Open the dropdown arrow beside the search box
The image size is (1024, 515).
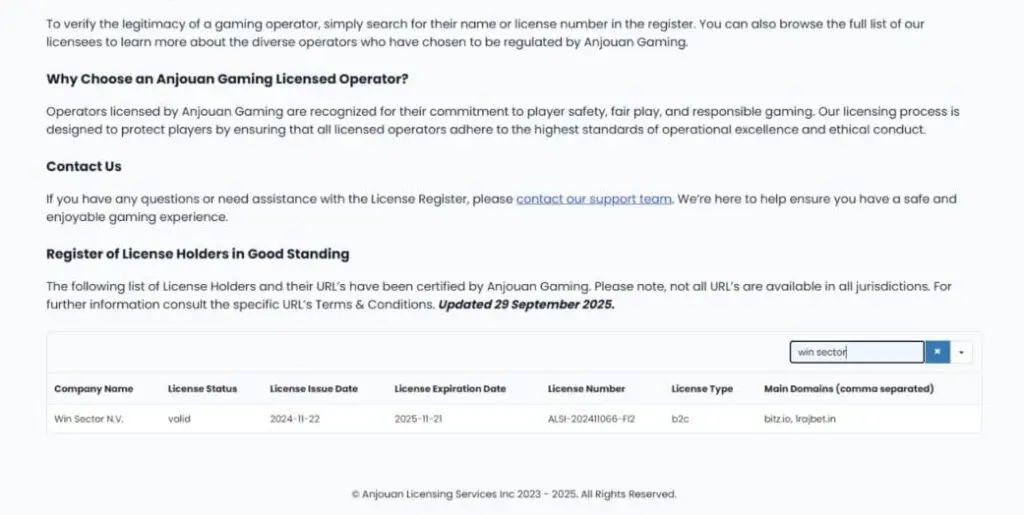click(961, 352)
